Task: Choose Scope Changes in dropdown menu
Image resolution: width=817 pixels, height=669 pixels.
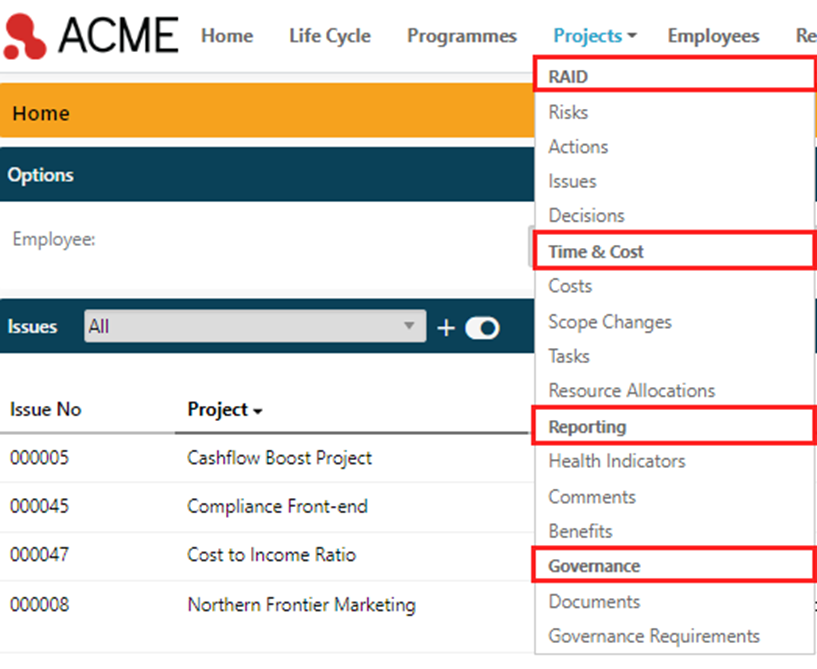Action: (x=610, y=322)
